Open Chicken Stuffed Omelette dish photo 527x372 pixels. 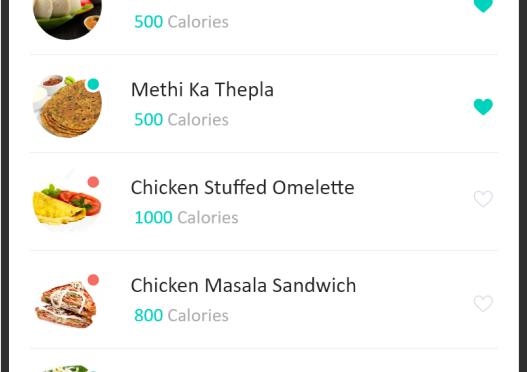(x=68, y=204)
